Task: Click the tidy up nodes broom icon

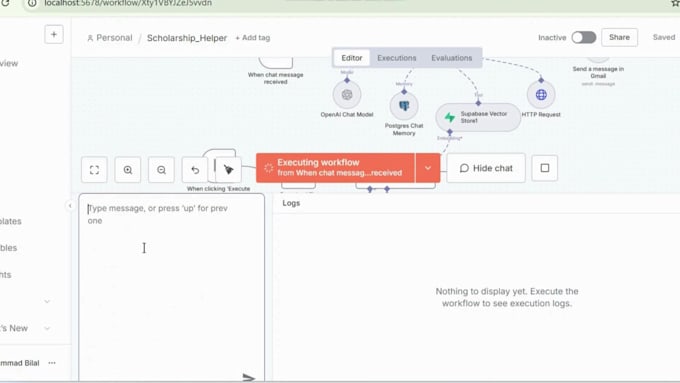Action: pos(229,170)
